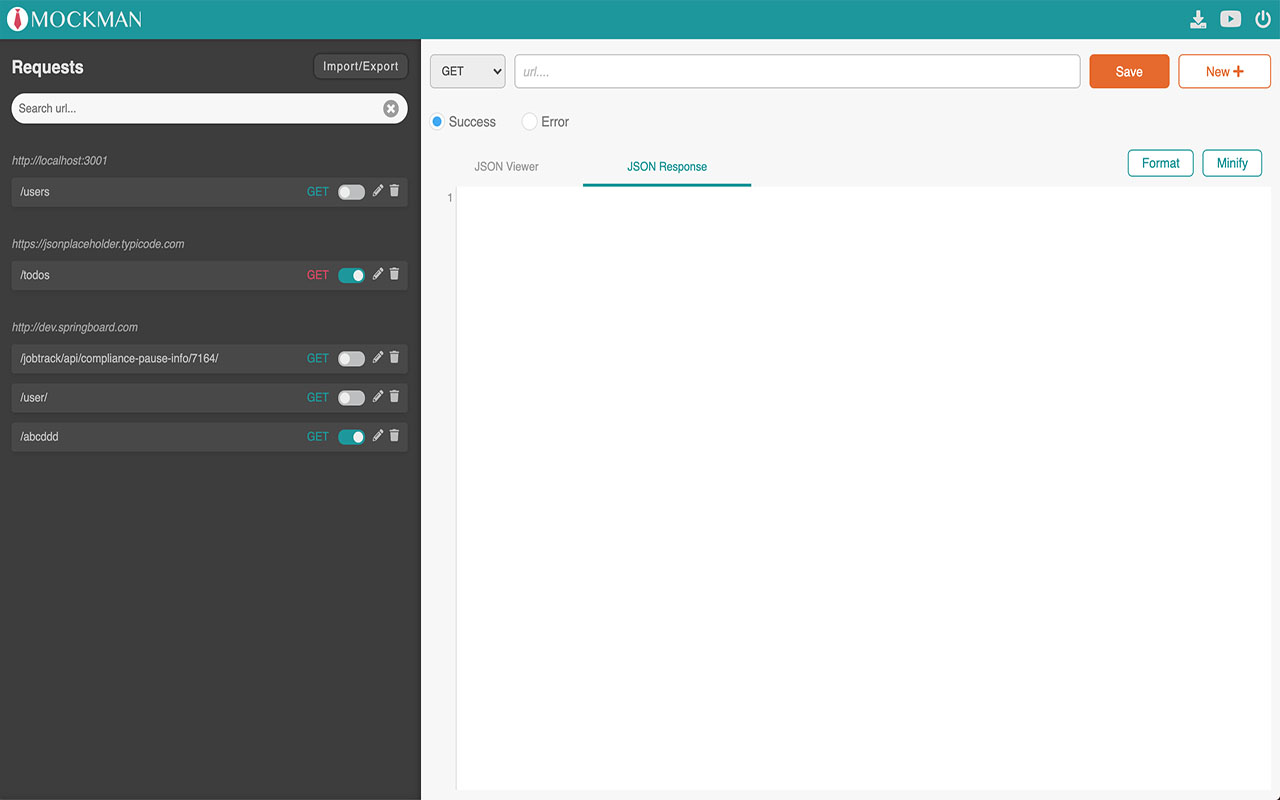Select the Error radio button
Viewport: 1280px width, 800px height.
coord(530,122)
